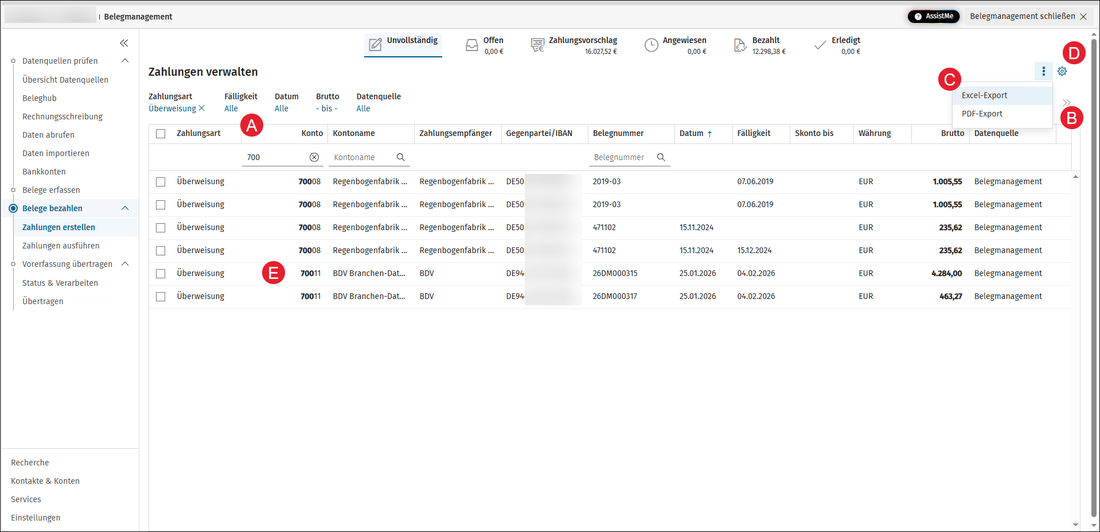The width and height of the screenshot is (1100, 532).
Task: Open the Zahlungsart filter Überweisung
Action: (172, 108)
